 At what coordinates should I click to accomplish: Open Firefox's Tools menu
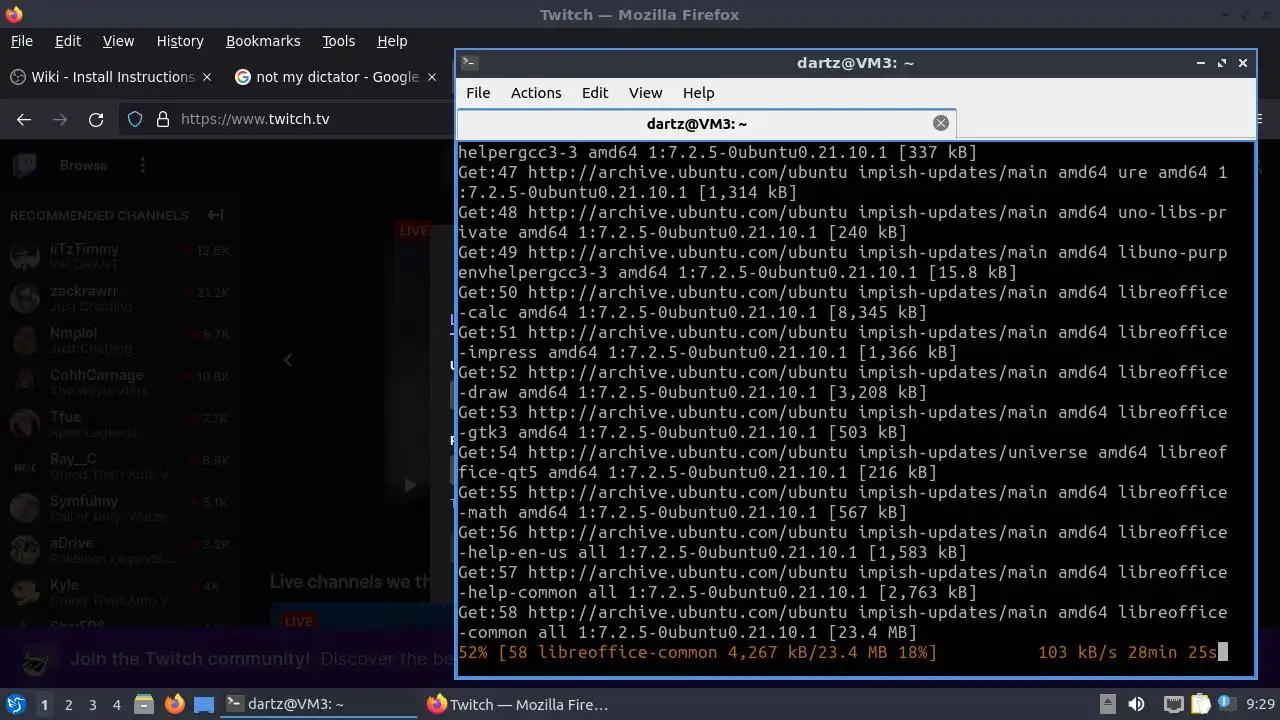338,41
